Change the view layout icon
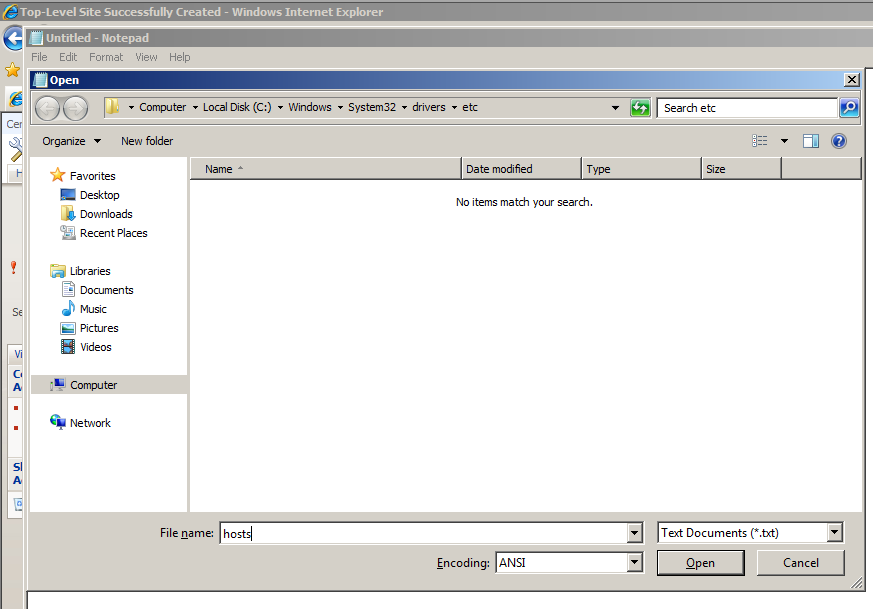Viewport: 873px width, 609px height. pyautogui.click(x=759, y=141)
